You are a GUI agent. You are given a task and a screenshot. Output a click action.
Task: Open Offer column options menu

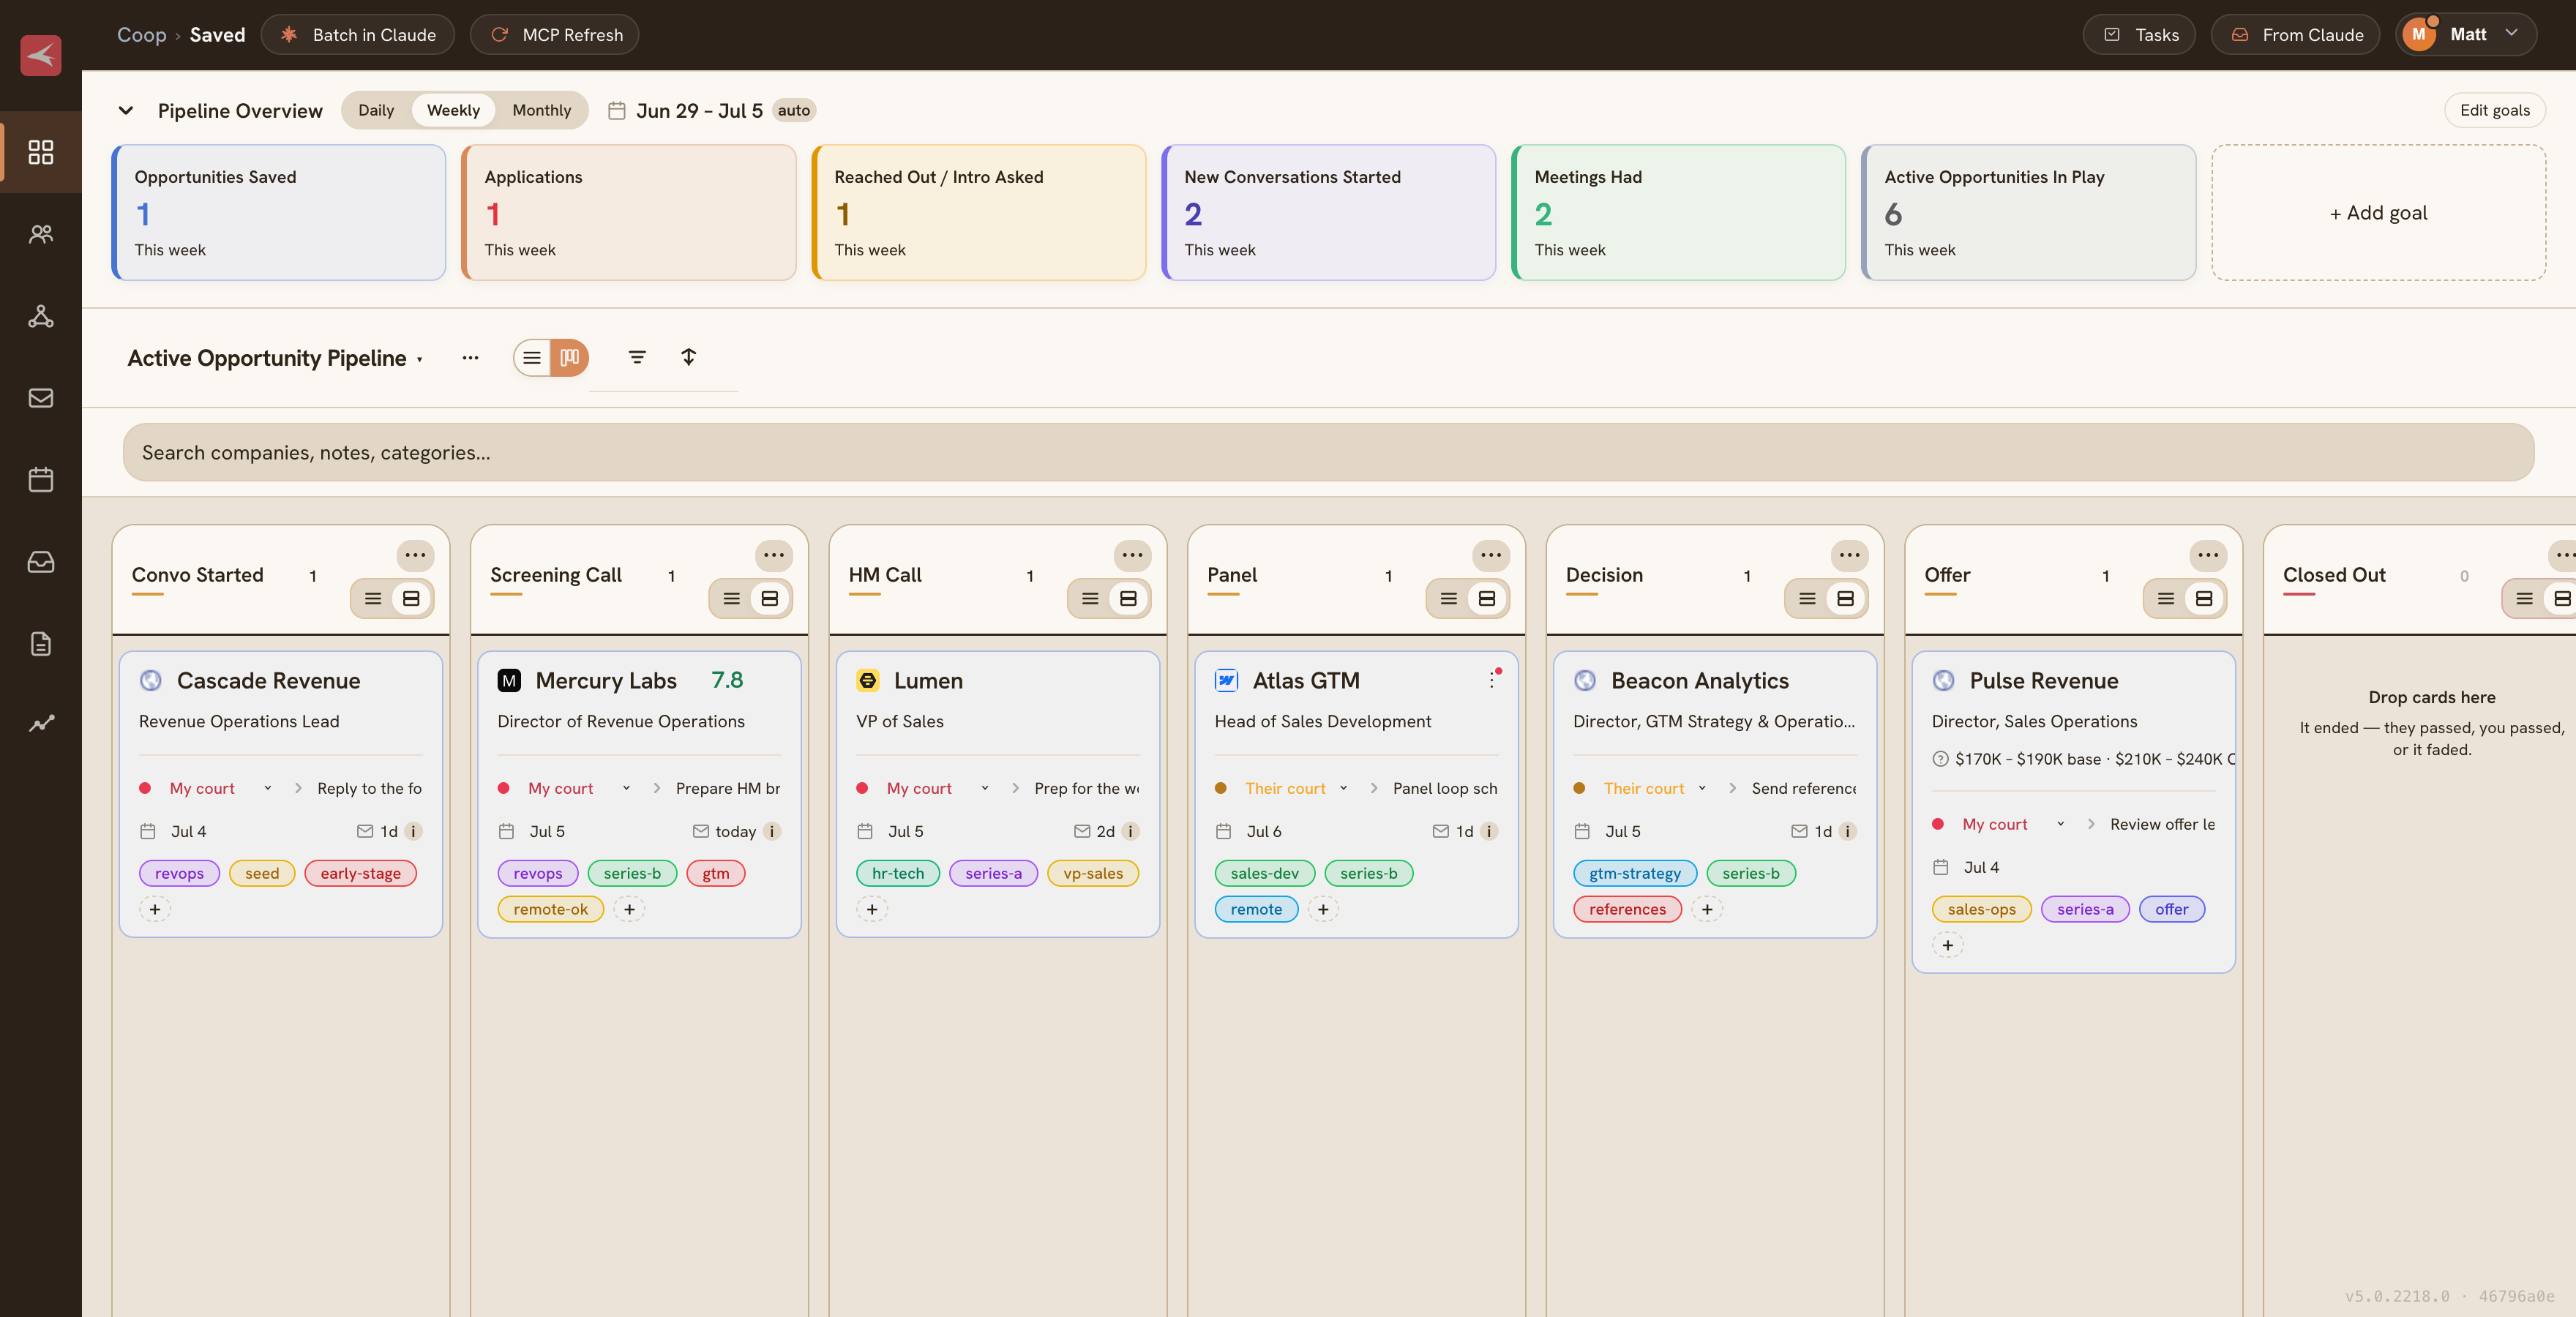tap(2208, 555)
